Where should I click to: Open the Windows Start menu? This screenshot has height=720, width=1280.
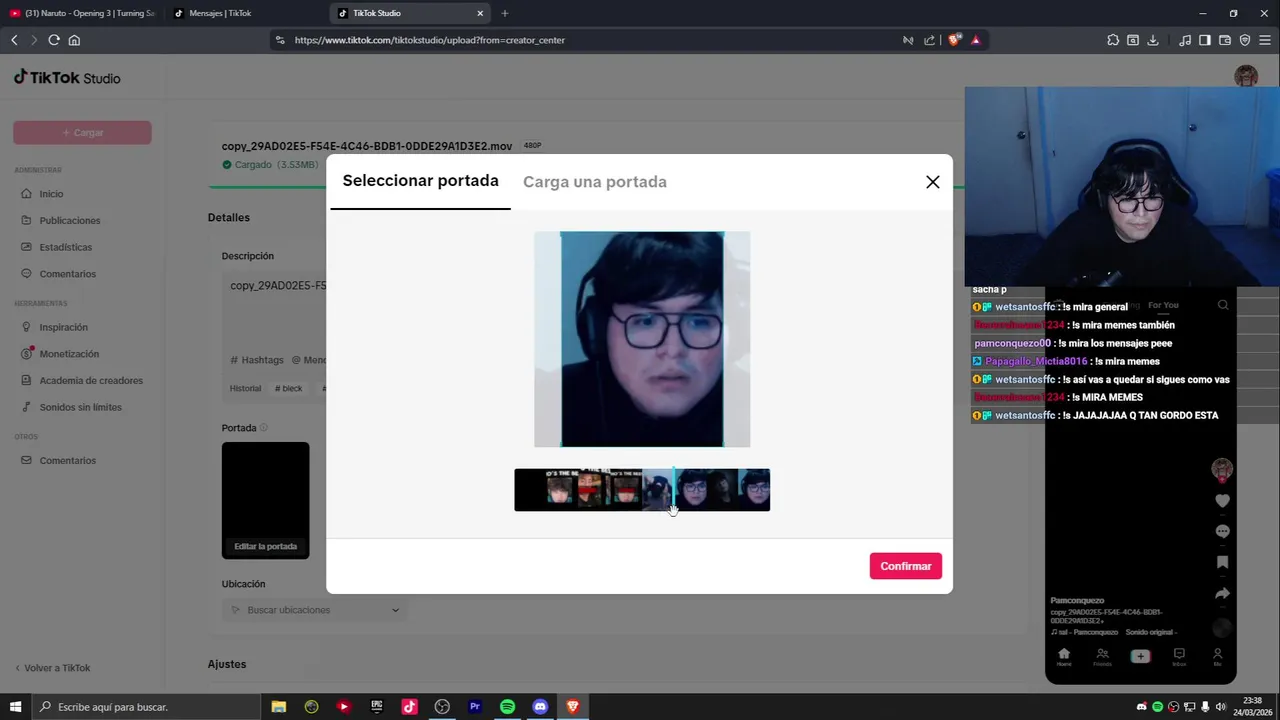click(x=15, y=707)
